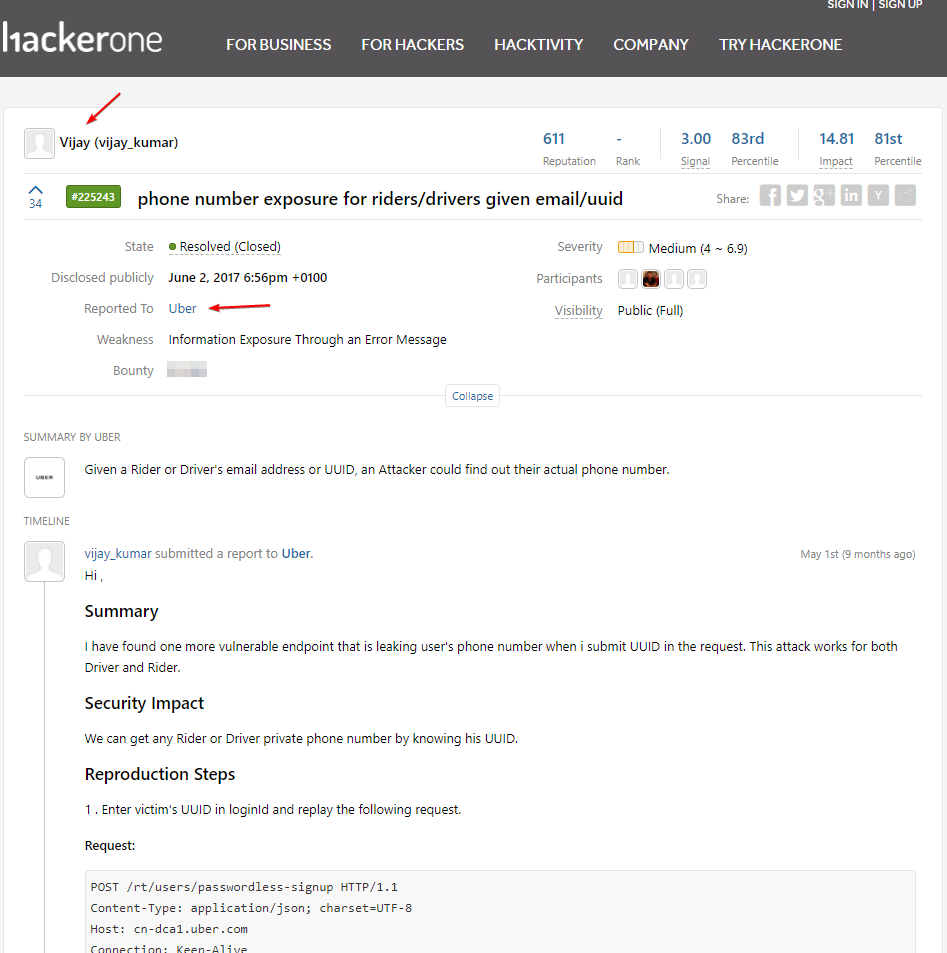Click Security Impact heading
This screenshot has width=947, height=953.
coord(144,703)
